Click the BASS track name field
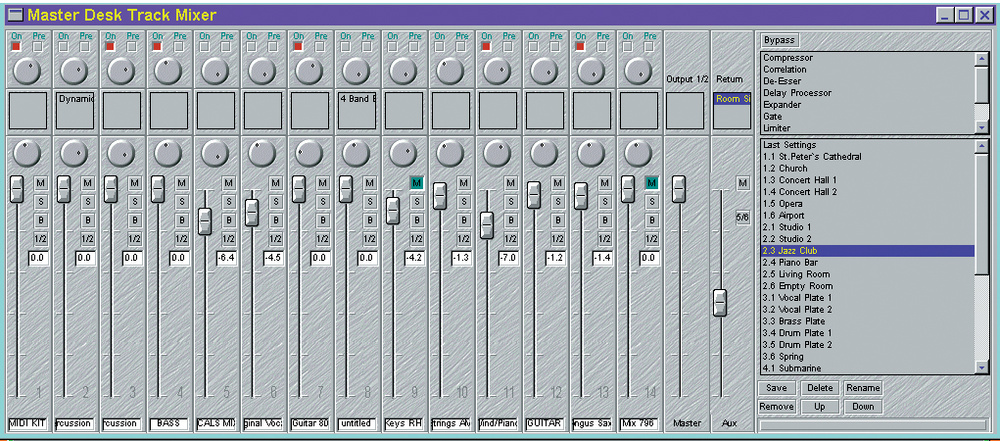 point(169,423)
